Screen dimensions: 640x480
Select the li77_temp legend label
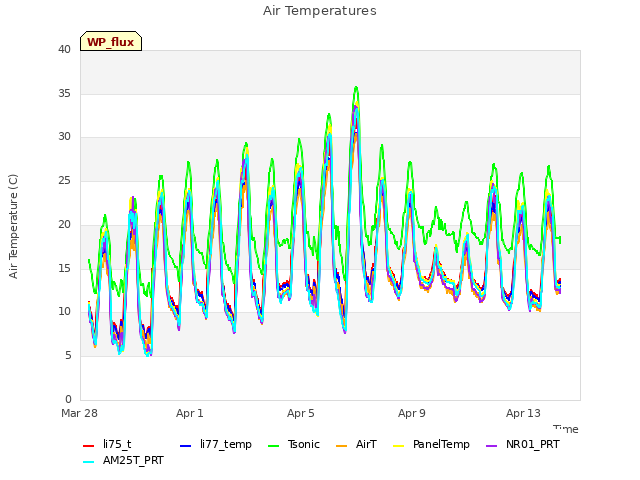pyautogui.click(x=226, y=444)
